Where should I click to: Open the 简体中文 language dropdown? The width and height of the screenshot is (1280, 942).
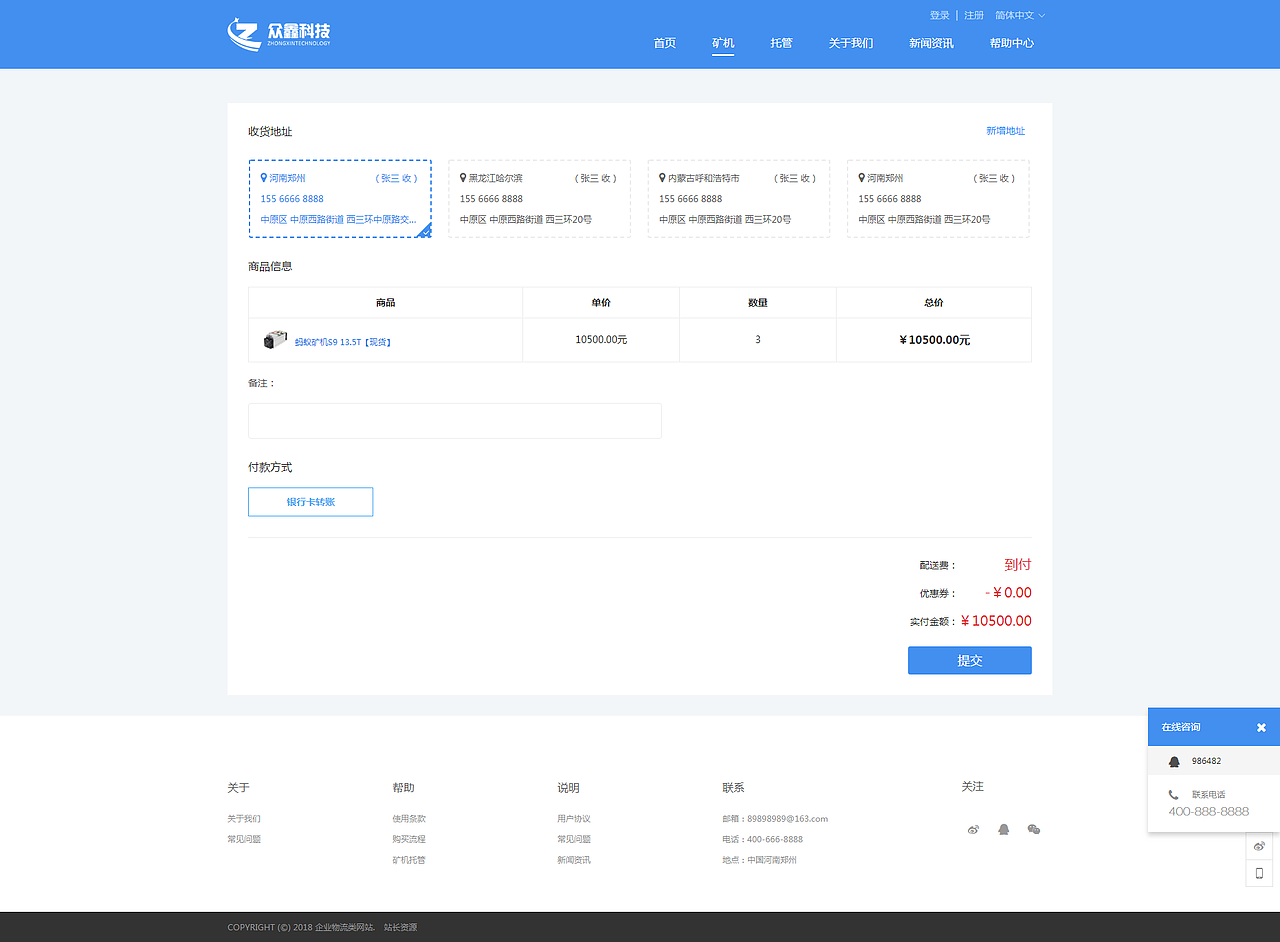point(1020,15)
